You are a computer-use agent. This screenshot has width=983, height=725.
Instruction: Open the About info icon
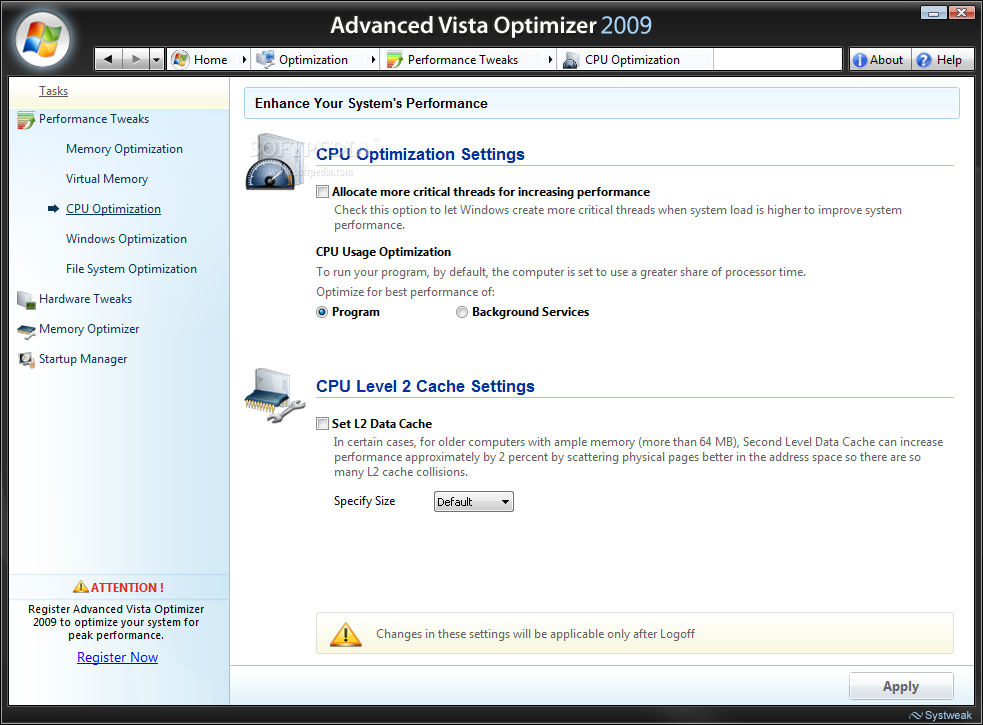click(860, 60)
